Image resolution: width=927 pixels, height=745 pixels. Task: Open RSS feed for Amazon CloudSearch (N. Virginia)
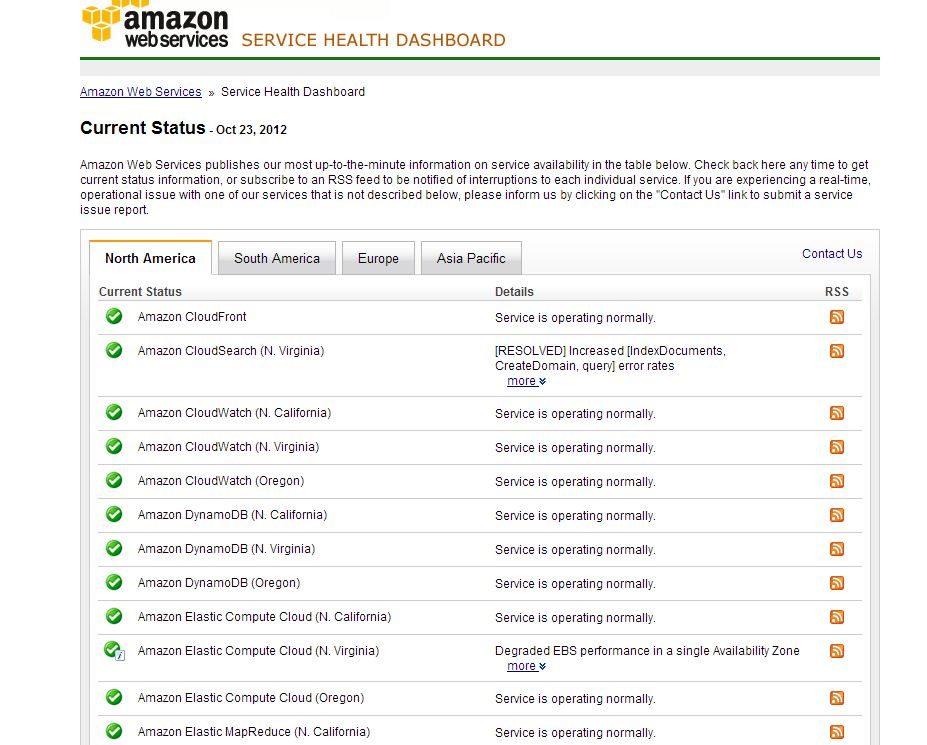(837, 351)
